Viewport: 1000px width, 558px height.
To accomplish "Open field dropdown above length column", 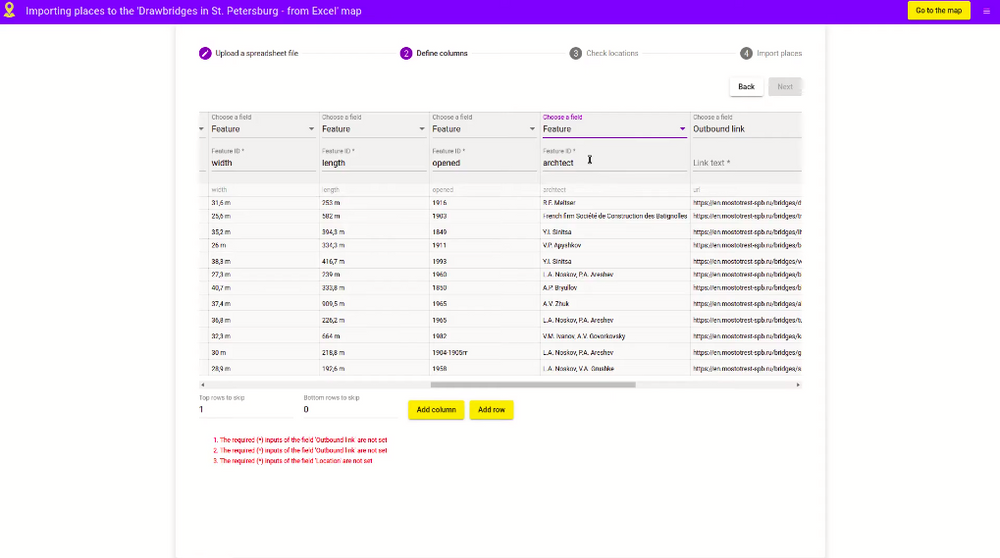I will 373,129.
